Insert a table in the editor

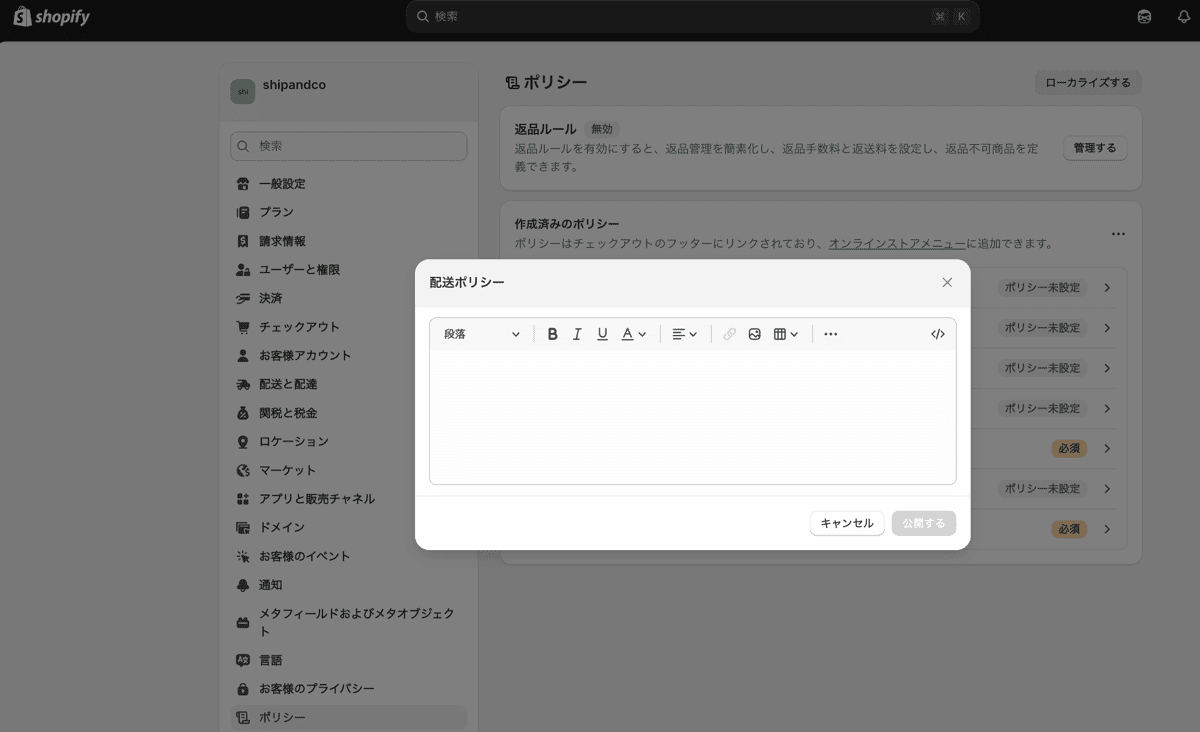click(781, 333)
